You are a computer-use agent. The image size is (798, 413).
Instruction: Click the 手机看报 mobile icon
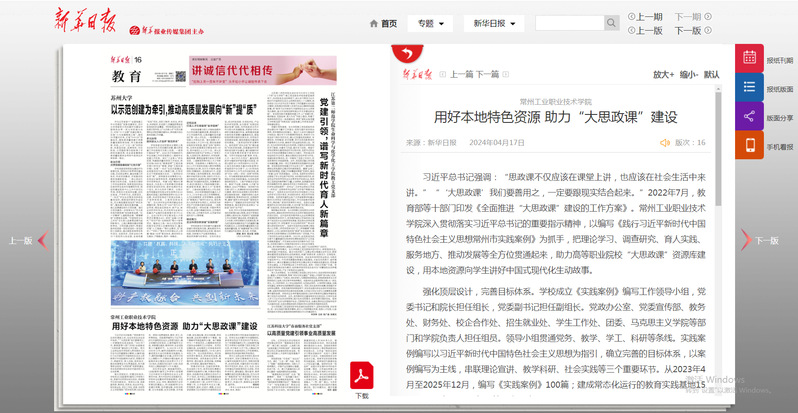(750, 146)
